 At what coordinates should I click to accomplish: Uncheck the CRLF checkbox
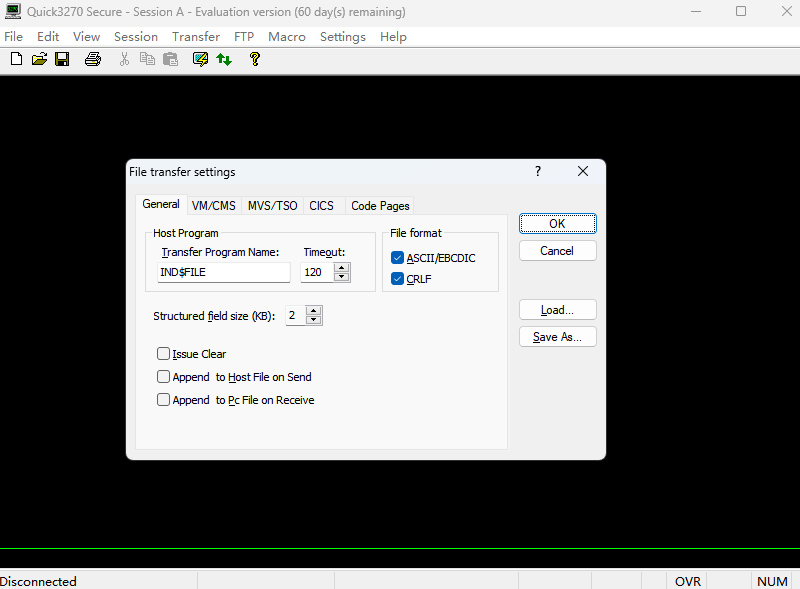[397, 279]
